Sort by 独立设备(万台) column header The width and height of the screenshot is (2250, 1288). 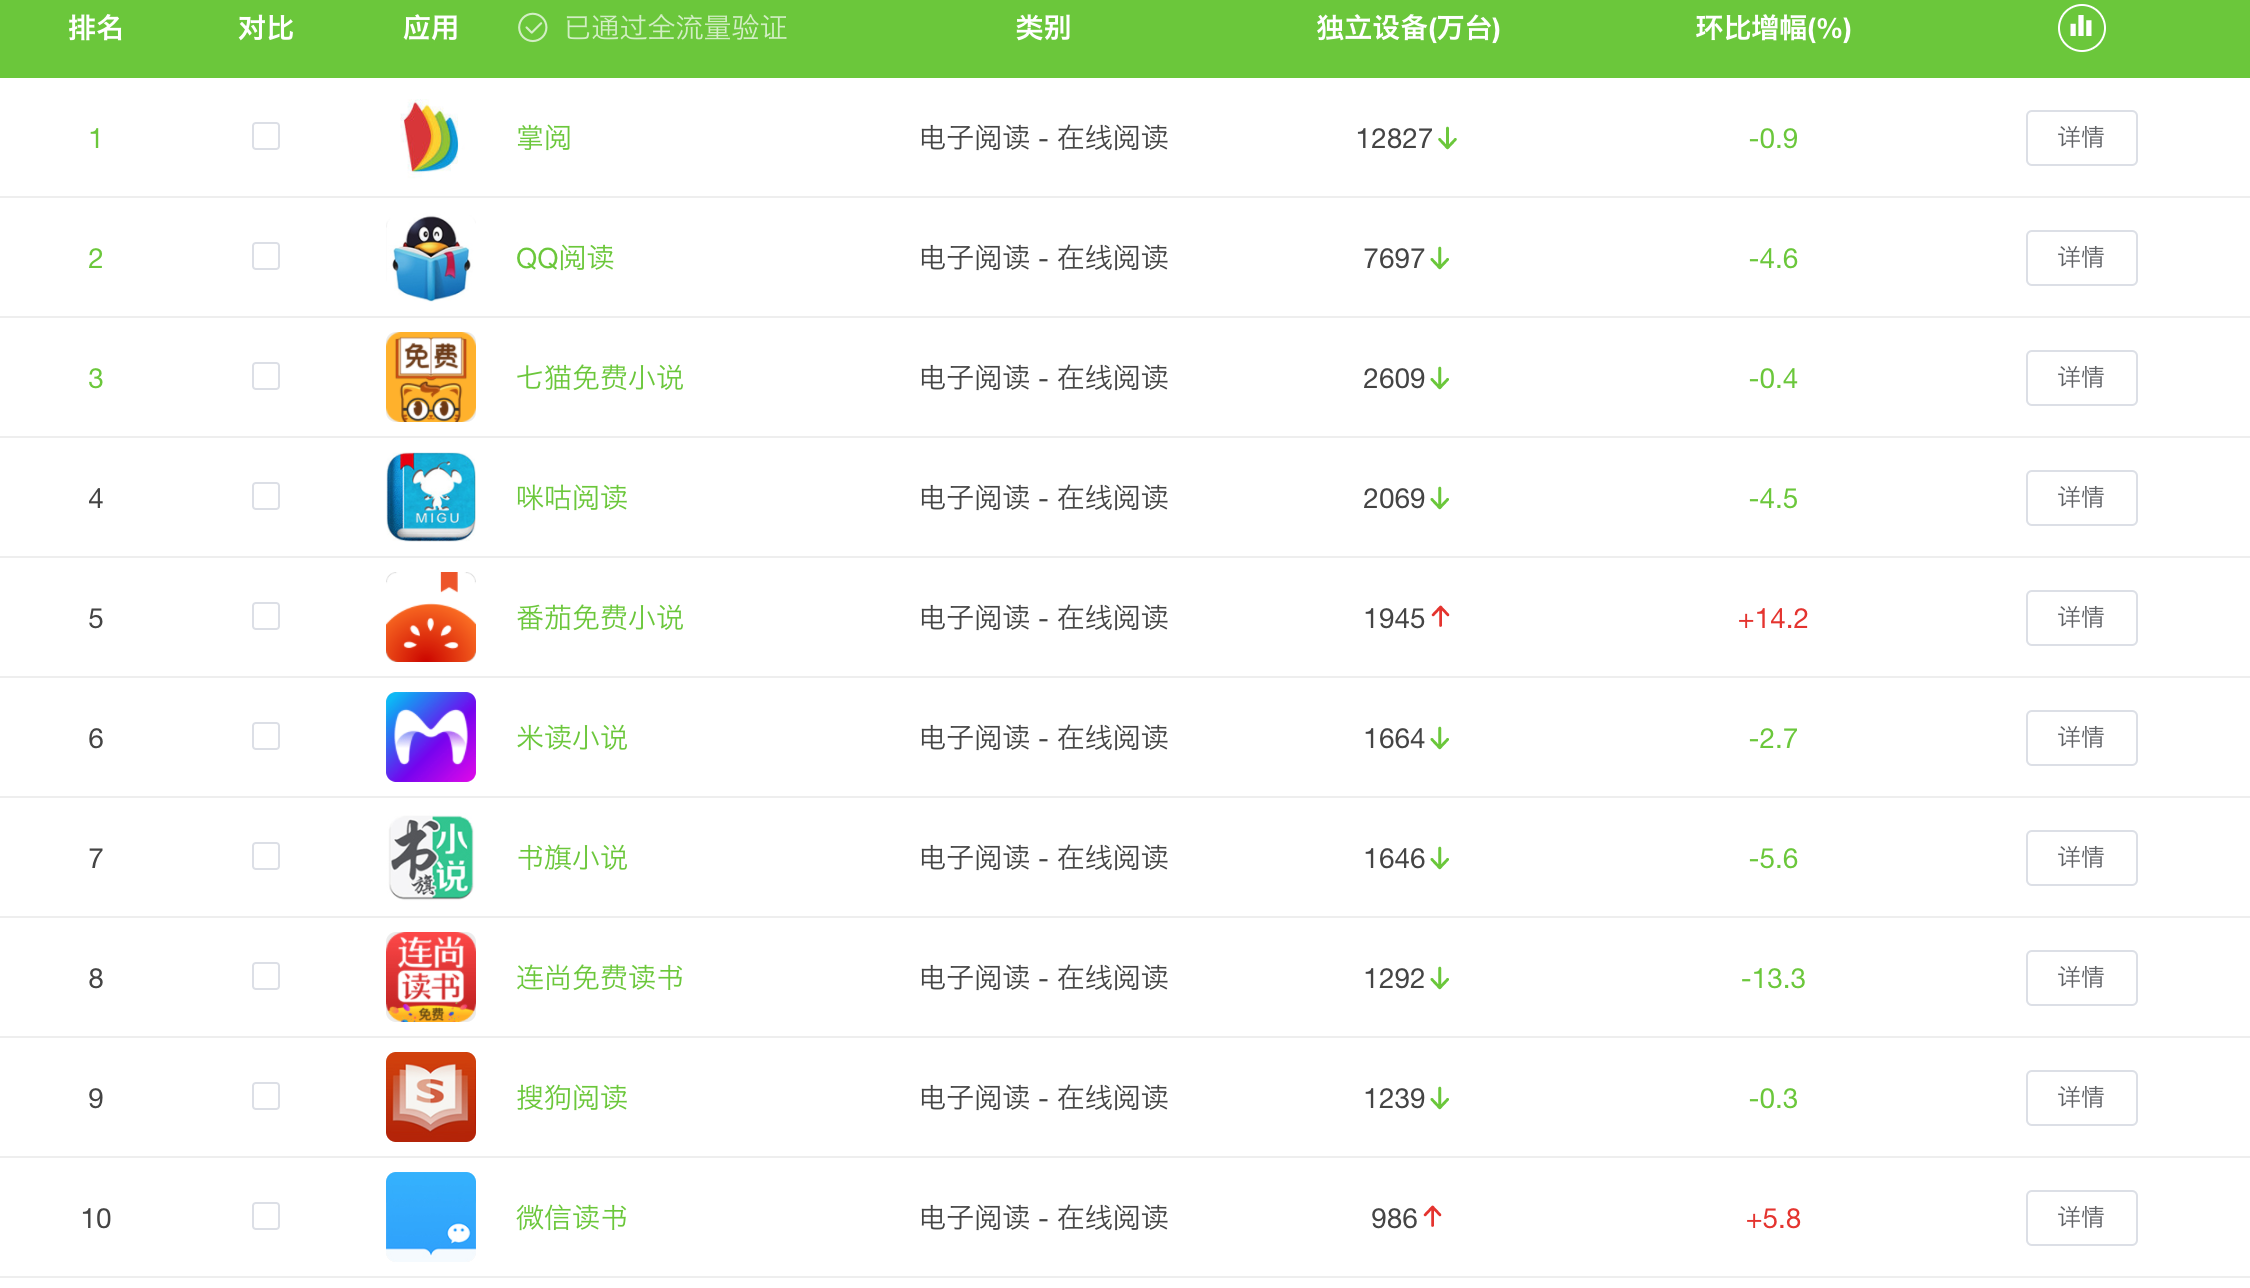pos(1407,28)
